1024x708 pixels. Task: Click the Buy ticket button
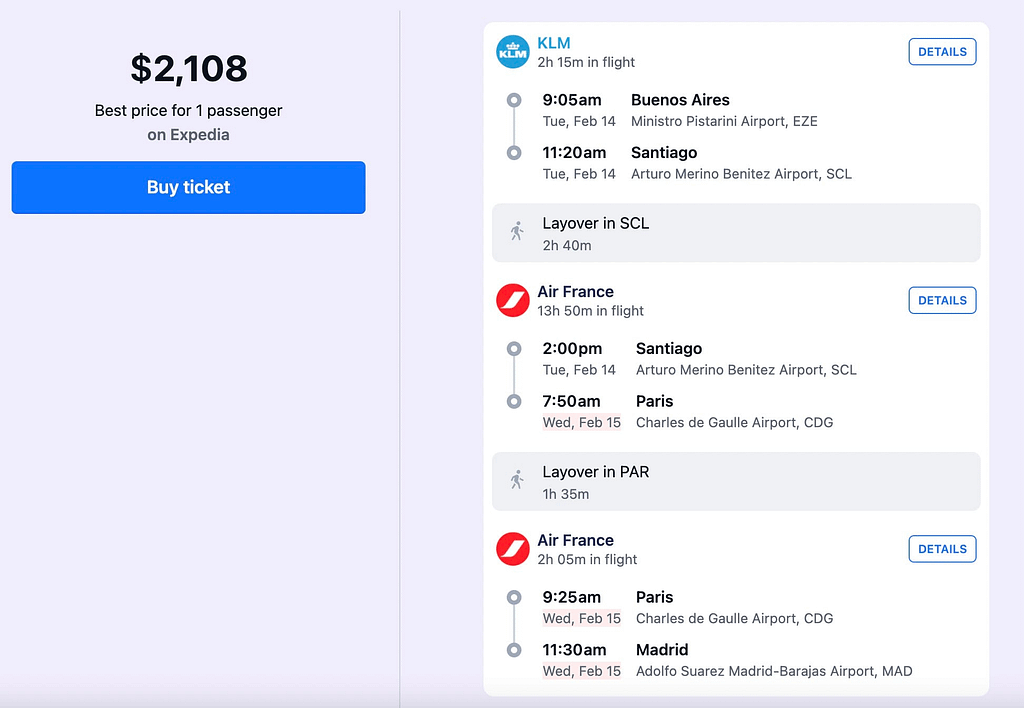click(x=188, y=187)
